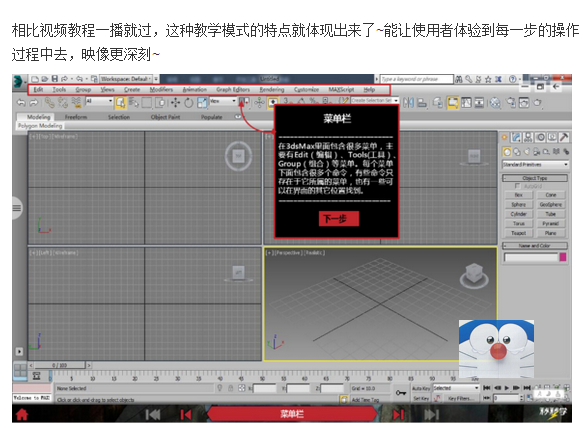Open the MAXScript menu
The image size is (584, 428).
341,89
